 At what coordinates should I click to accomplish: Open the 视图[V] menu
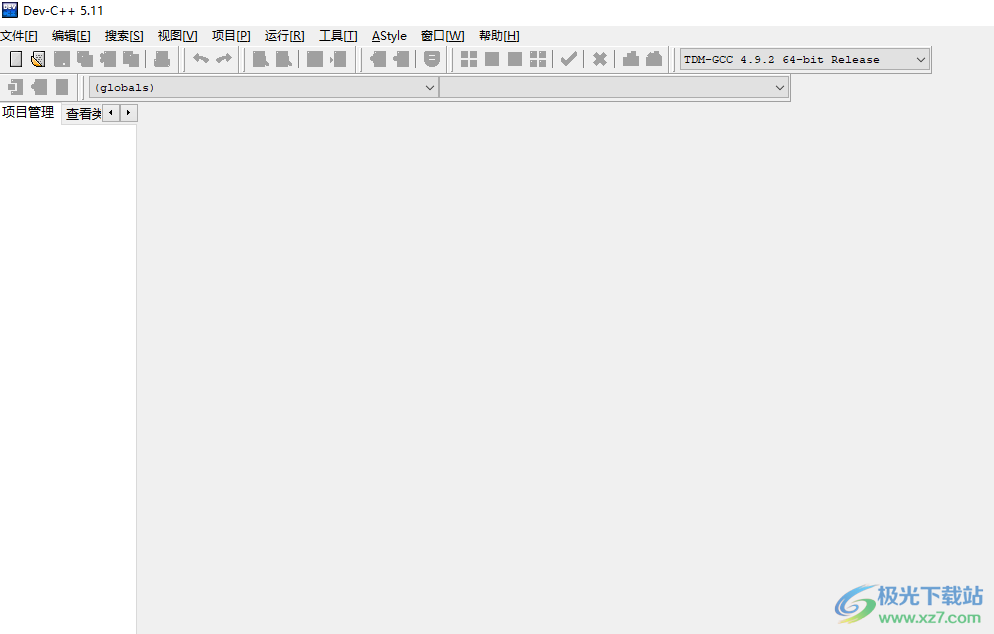click(178, 36)
